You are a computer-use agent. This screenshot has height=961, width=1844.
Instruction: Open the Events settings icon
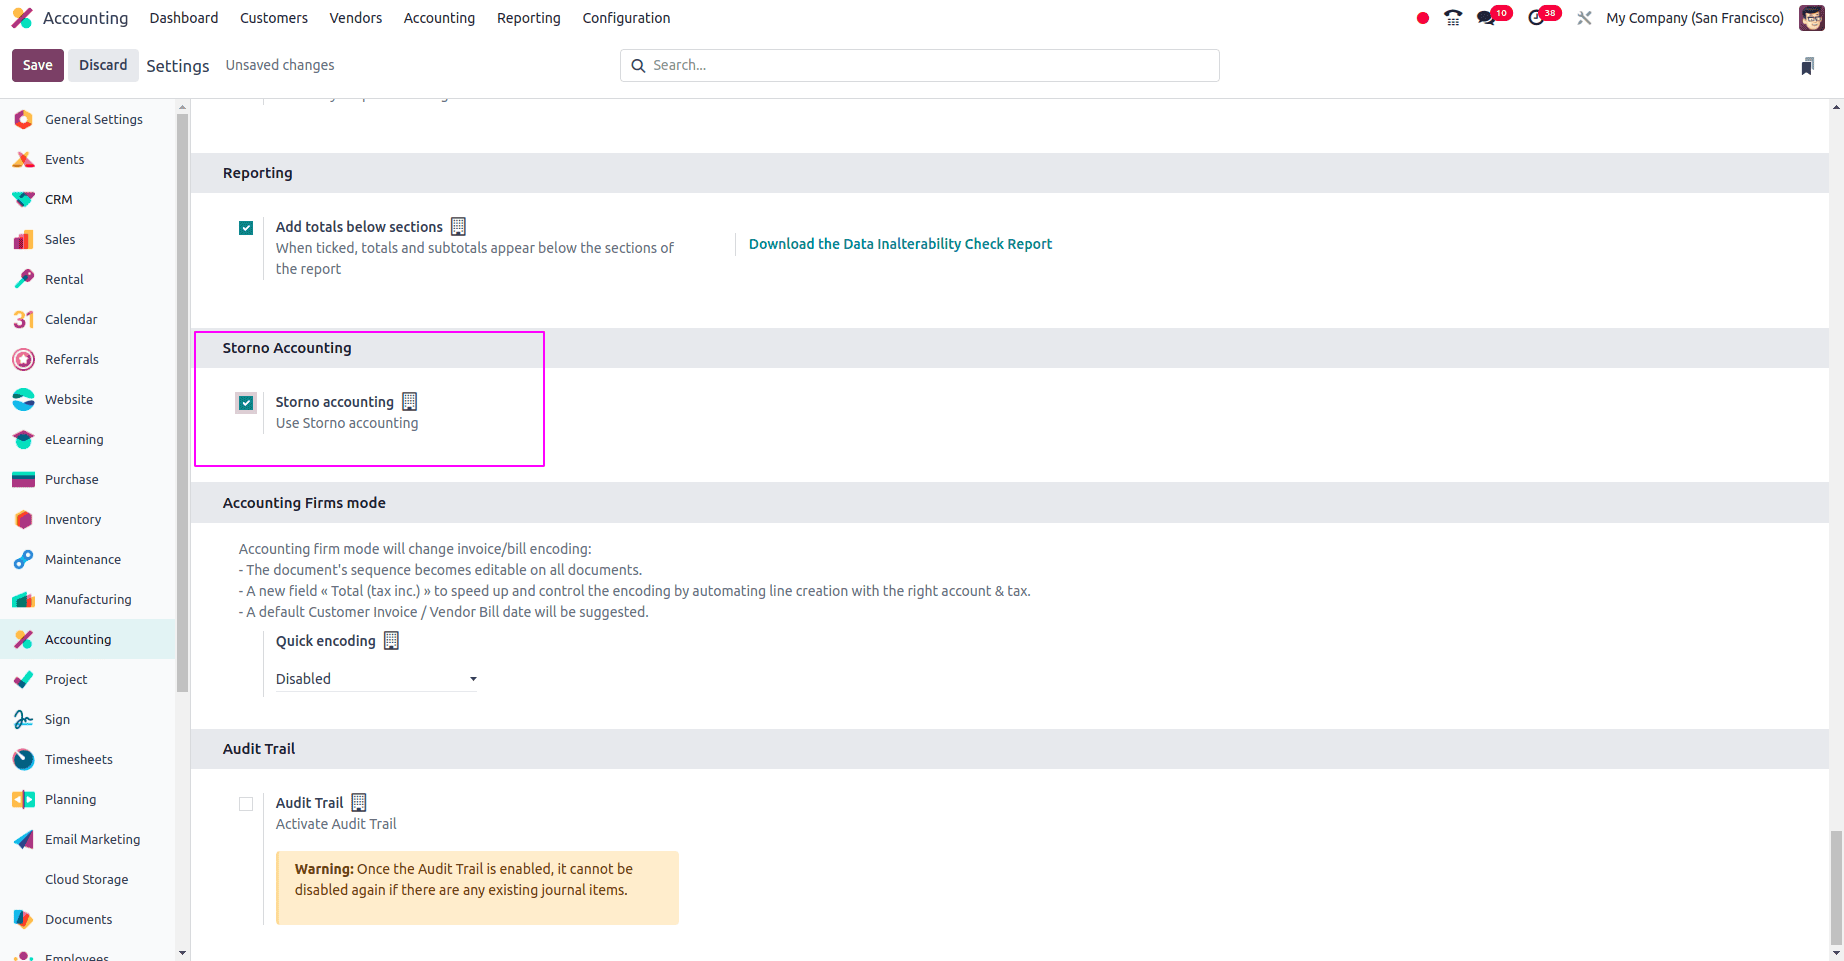pos(23,159)
